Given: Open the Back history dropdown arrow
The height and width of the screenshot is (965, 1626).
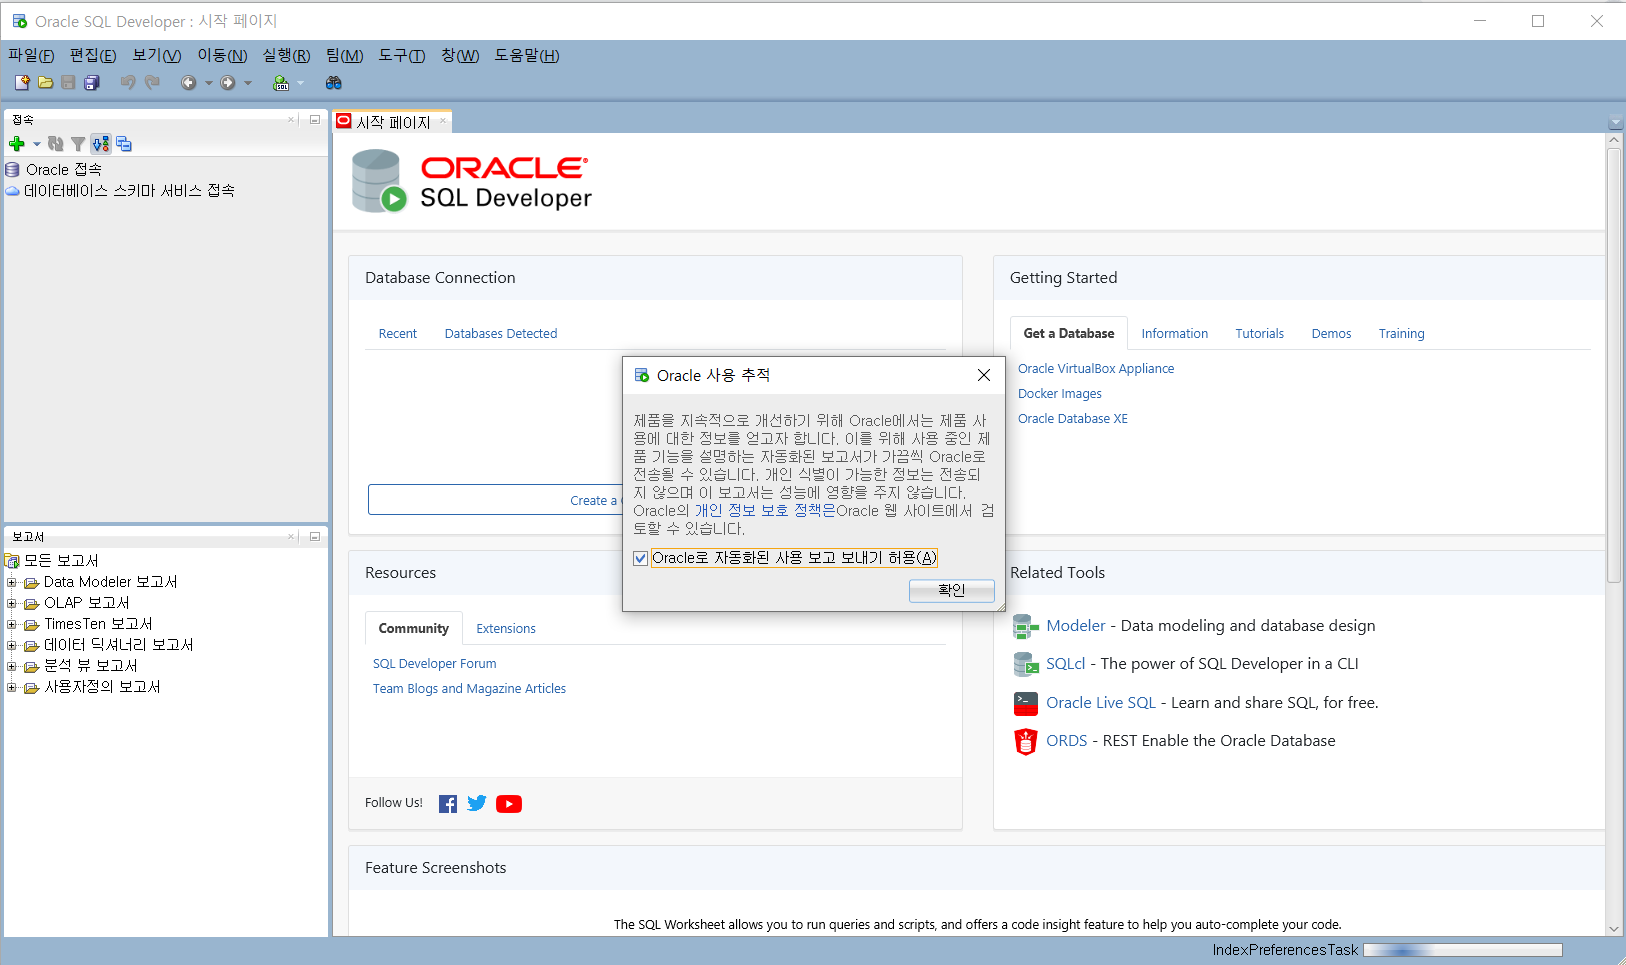Looking at the screenshot, I should [208, 83].
